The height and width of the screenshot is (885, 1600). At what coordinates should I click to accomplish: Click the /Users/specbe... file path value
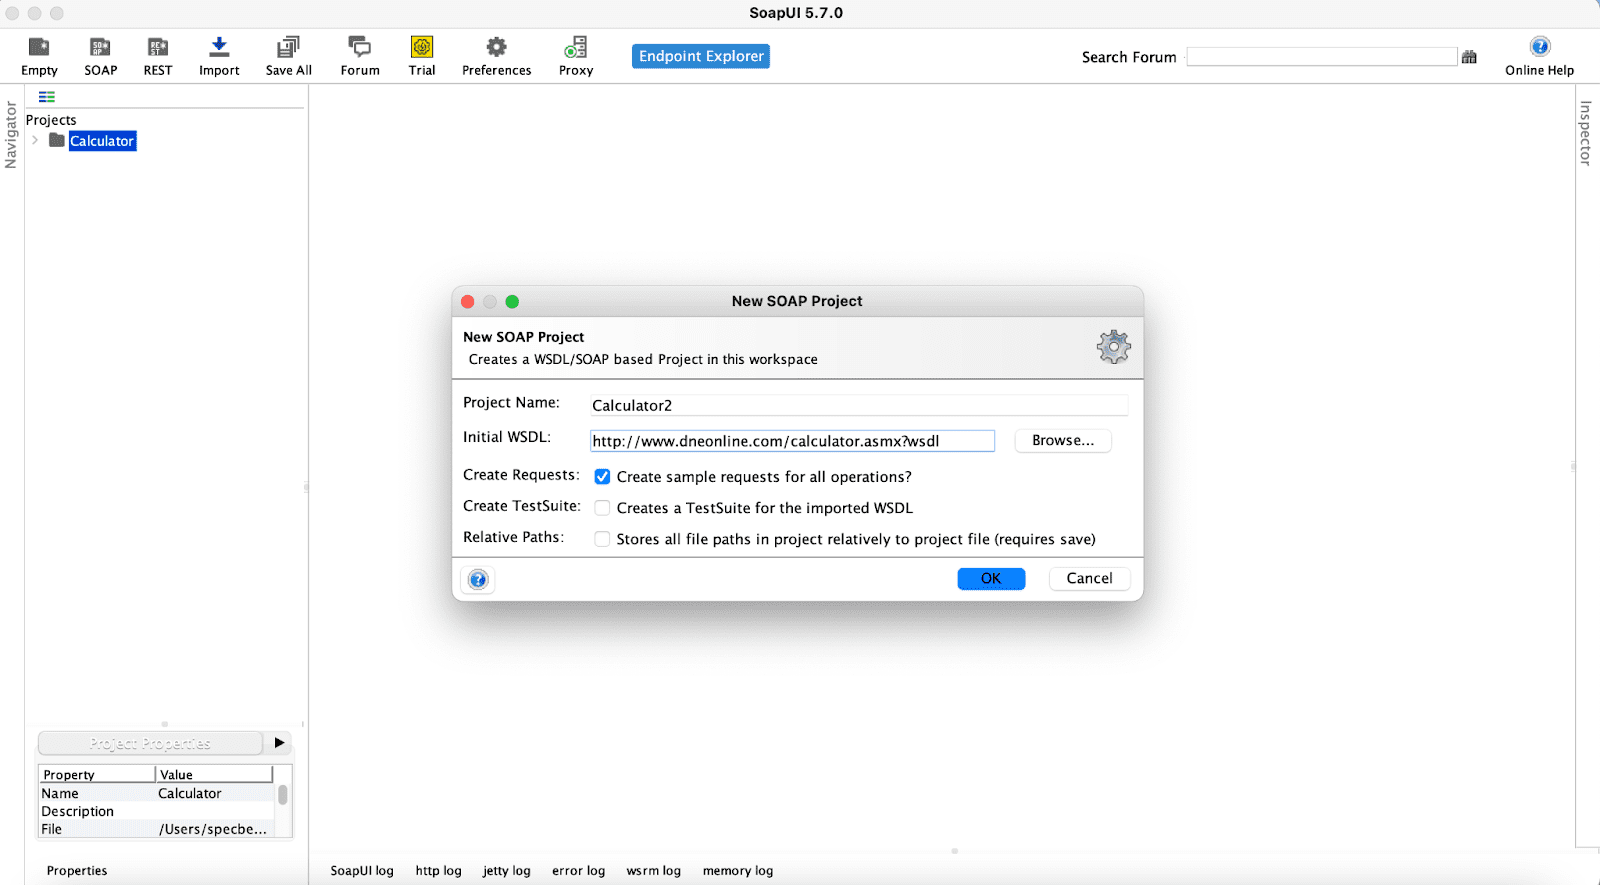(x=214, y=829)
